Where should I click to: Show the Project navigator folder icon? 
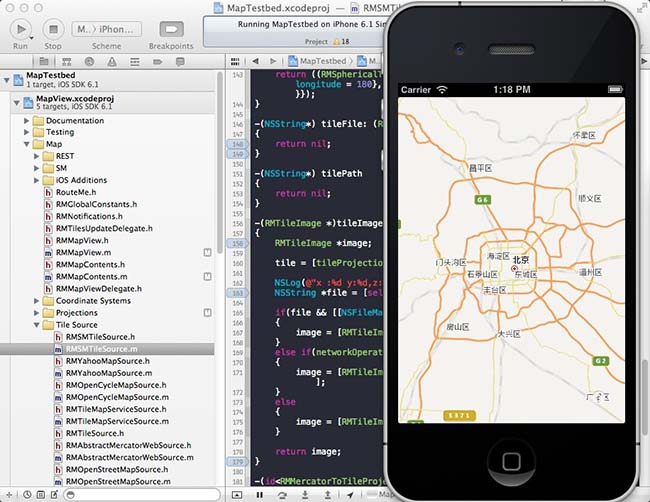tap(44, 62)
